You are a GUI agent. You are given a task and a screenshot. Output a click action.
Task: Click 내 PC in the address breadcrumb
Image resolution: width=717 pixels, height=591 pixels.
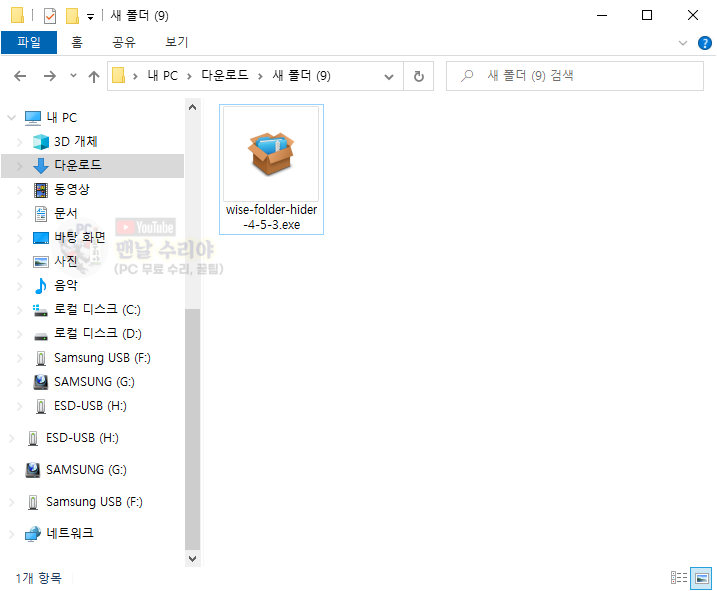click(x=162, y=75)
